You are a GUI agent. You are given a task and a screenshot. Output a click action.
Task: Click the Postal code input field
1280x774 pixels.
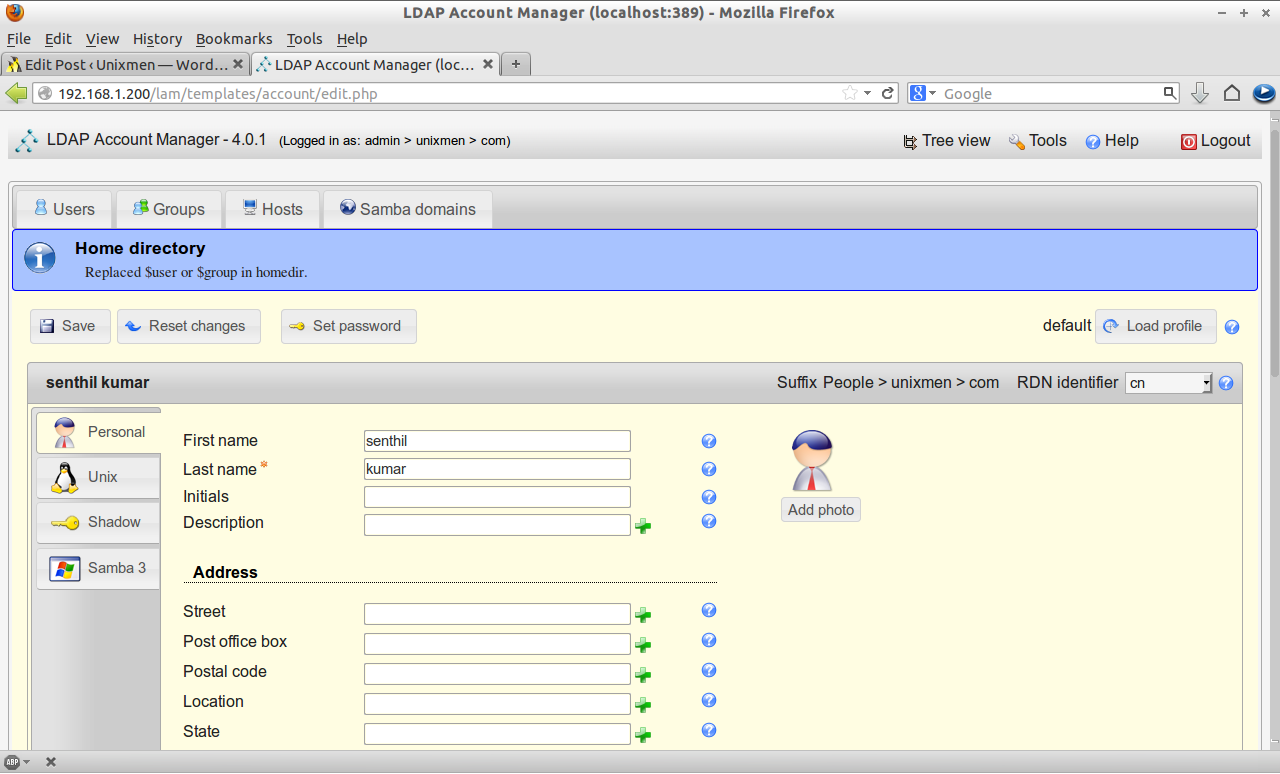[x=497, y=674]
